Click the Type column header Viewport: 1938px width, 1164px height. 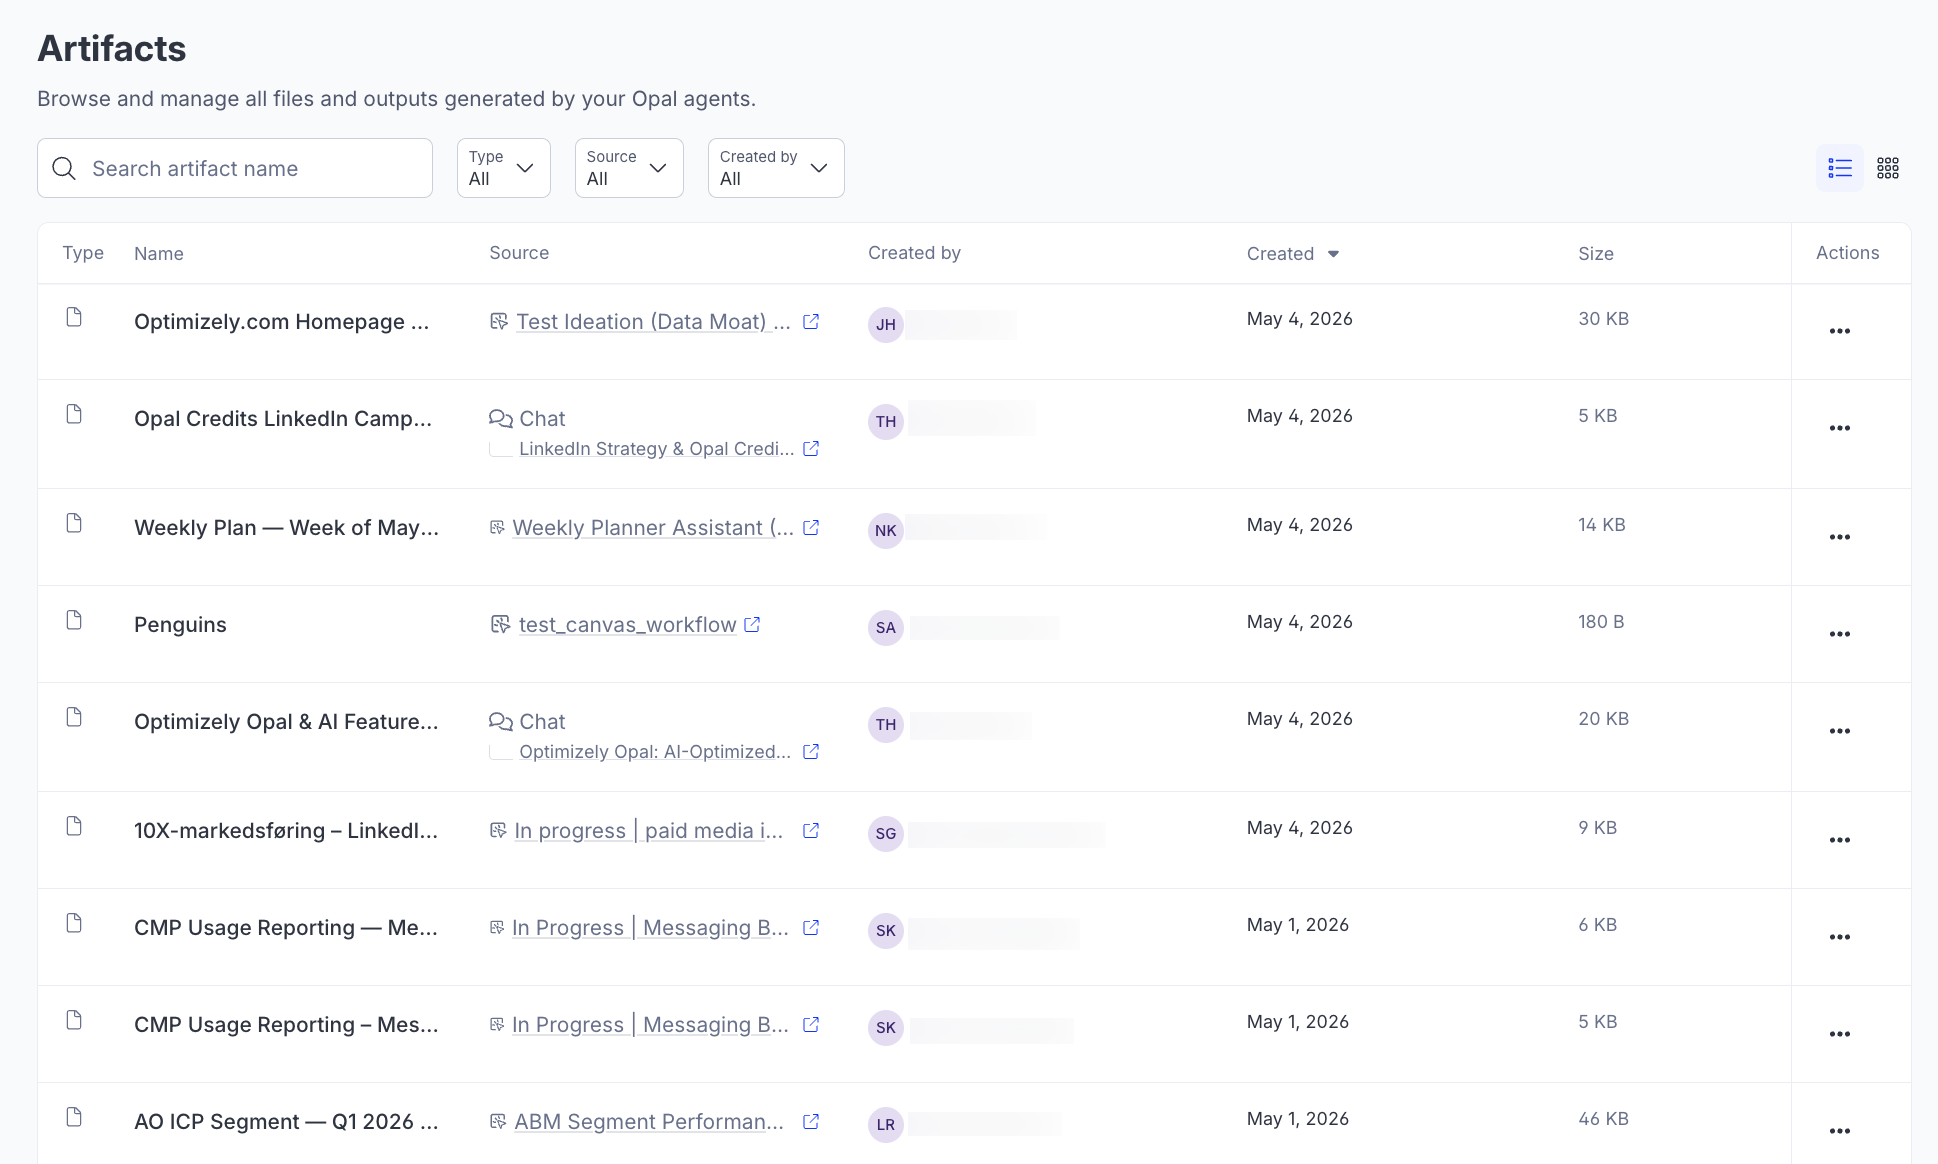(x=83, y=253)
